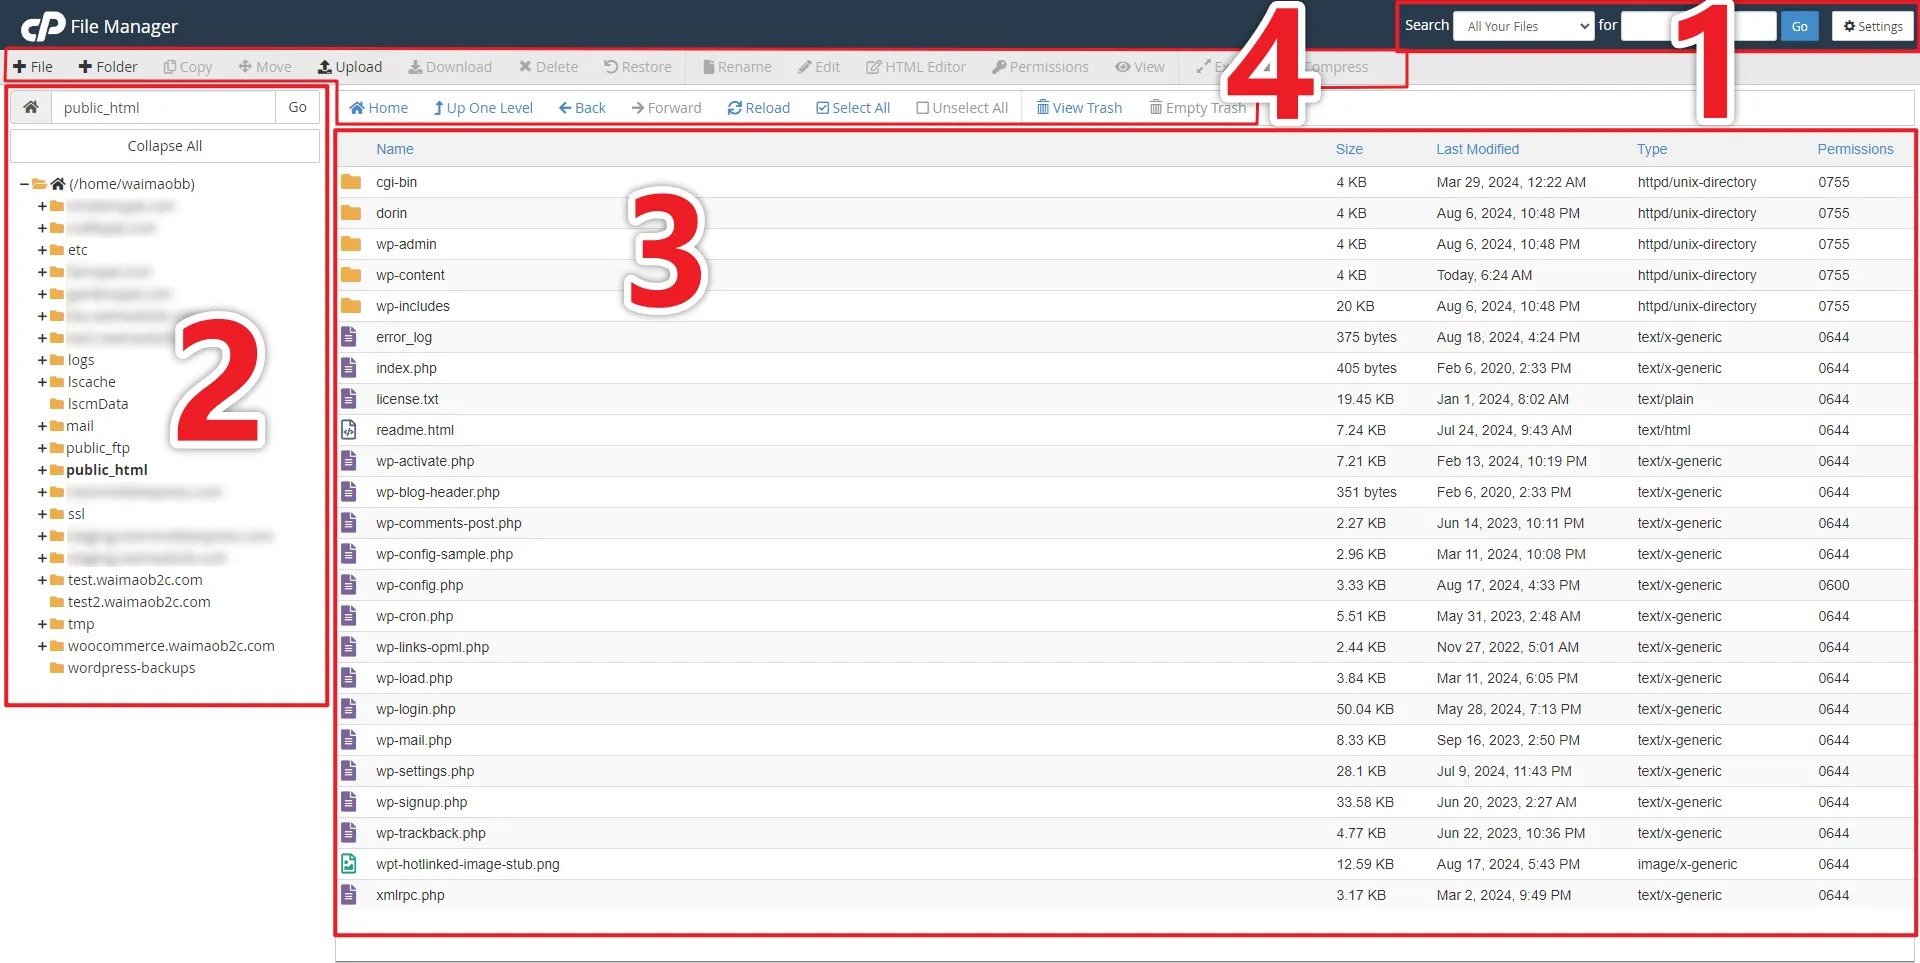Empty the Trash using its icon
Screen dimensions: 1920x963
point(1198,107)
